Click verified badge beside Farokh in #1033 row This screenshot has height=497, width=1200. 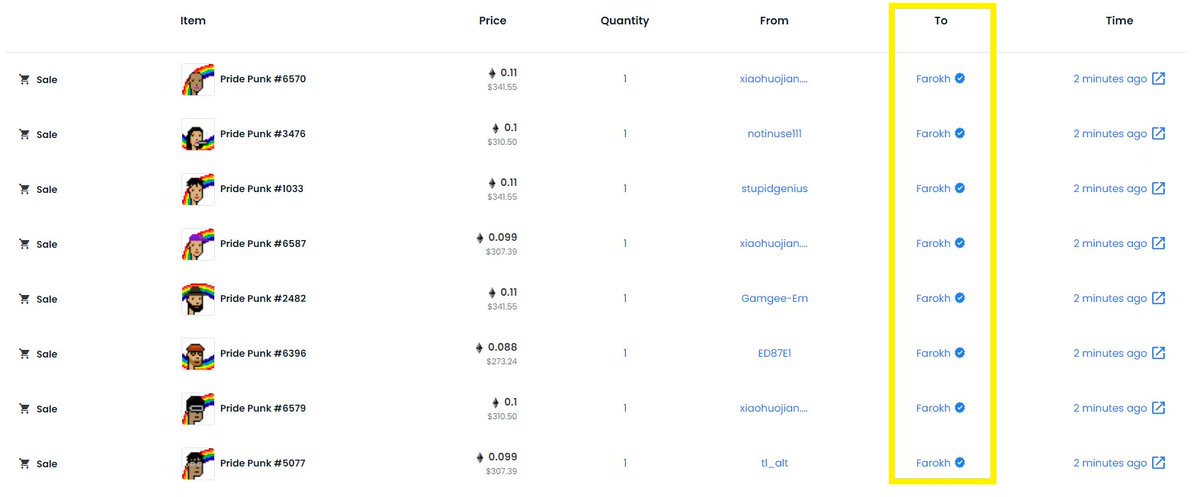coord(960,188)
